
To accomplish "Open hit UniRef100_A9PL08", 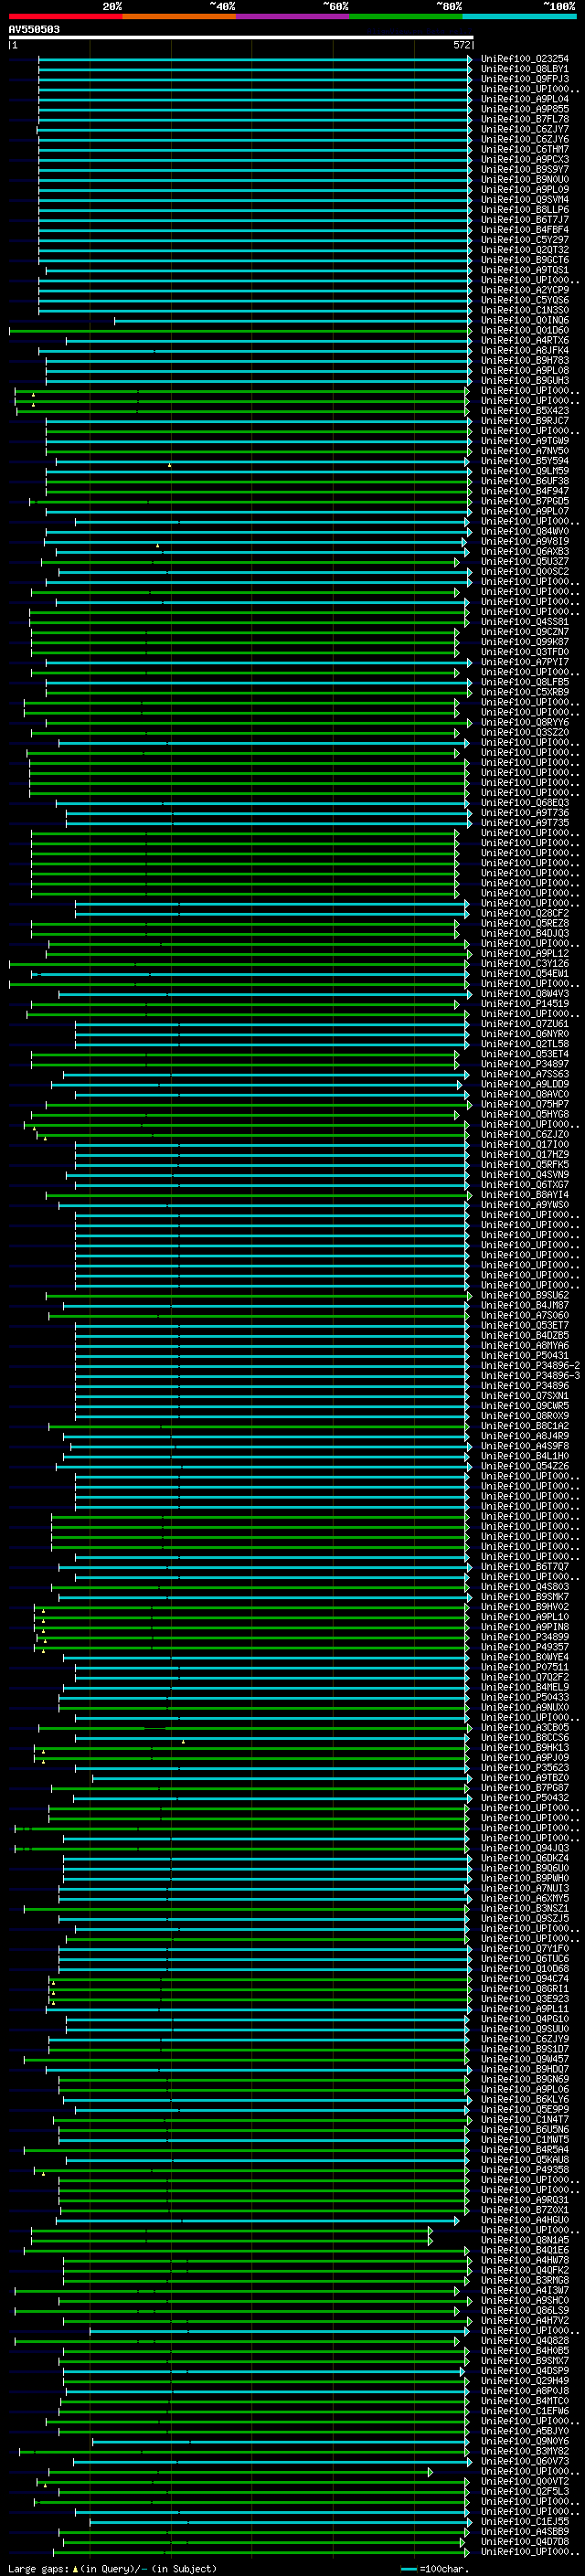I will 524,370.
